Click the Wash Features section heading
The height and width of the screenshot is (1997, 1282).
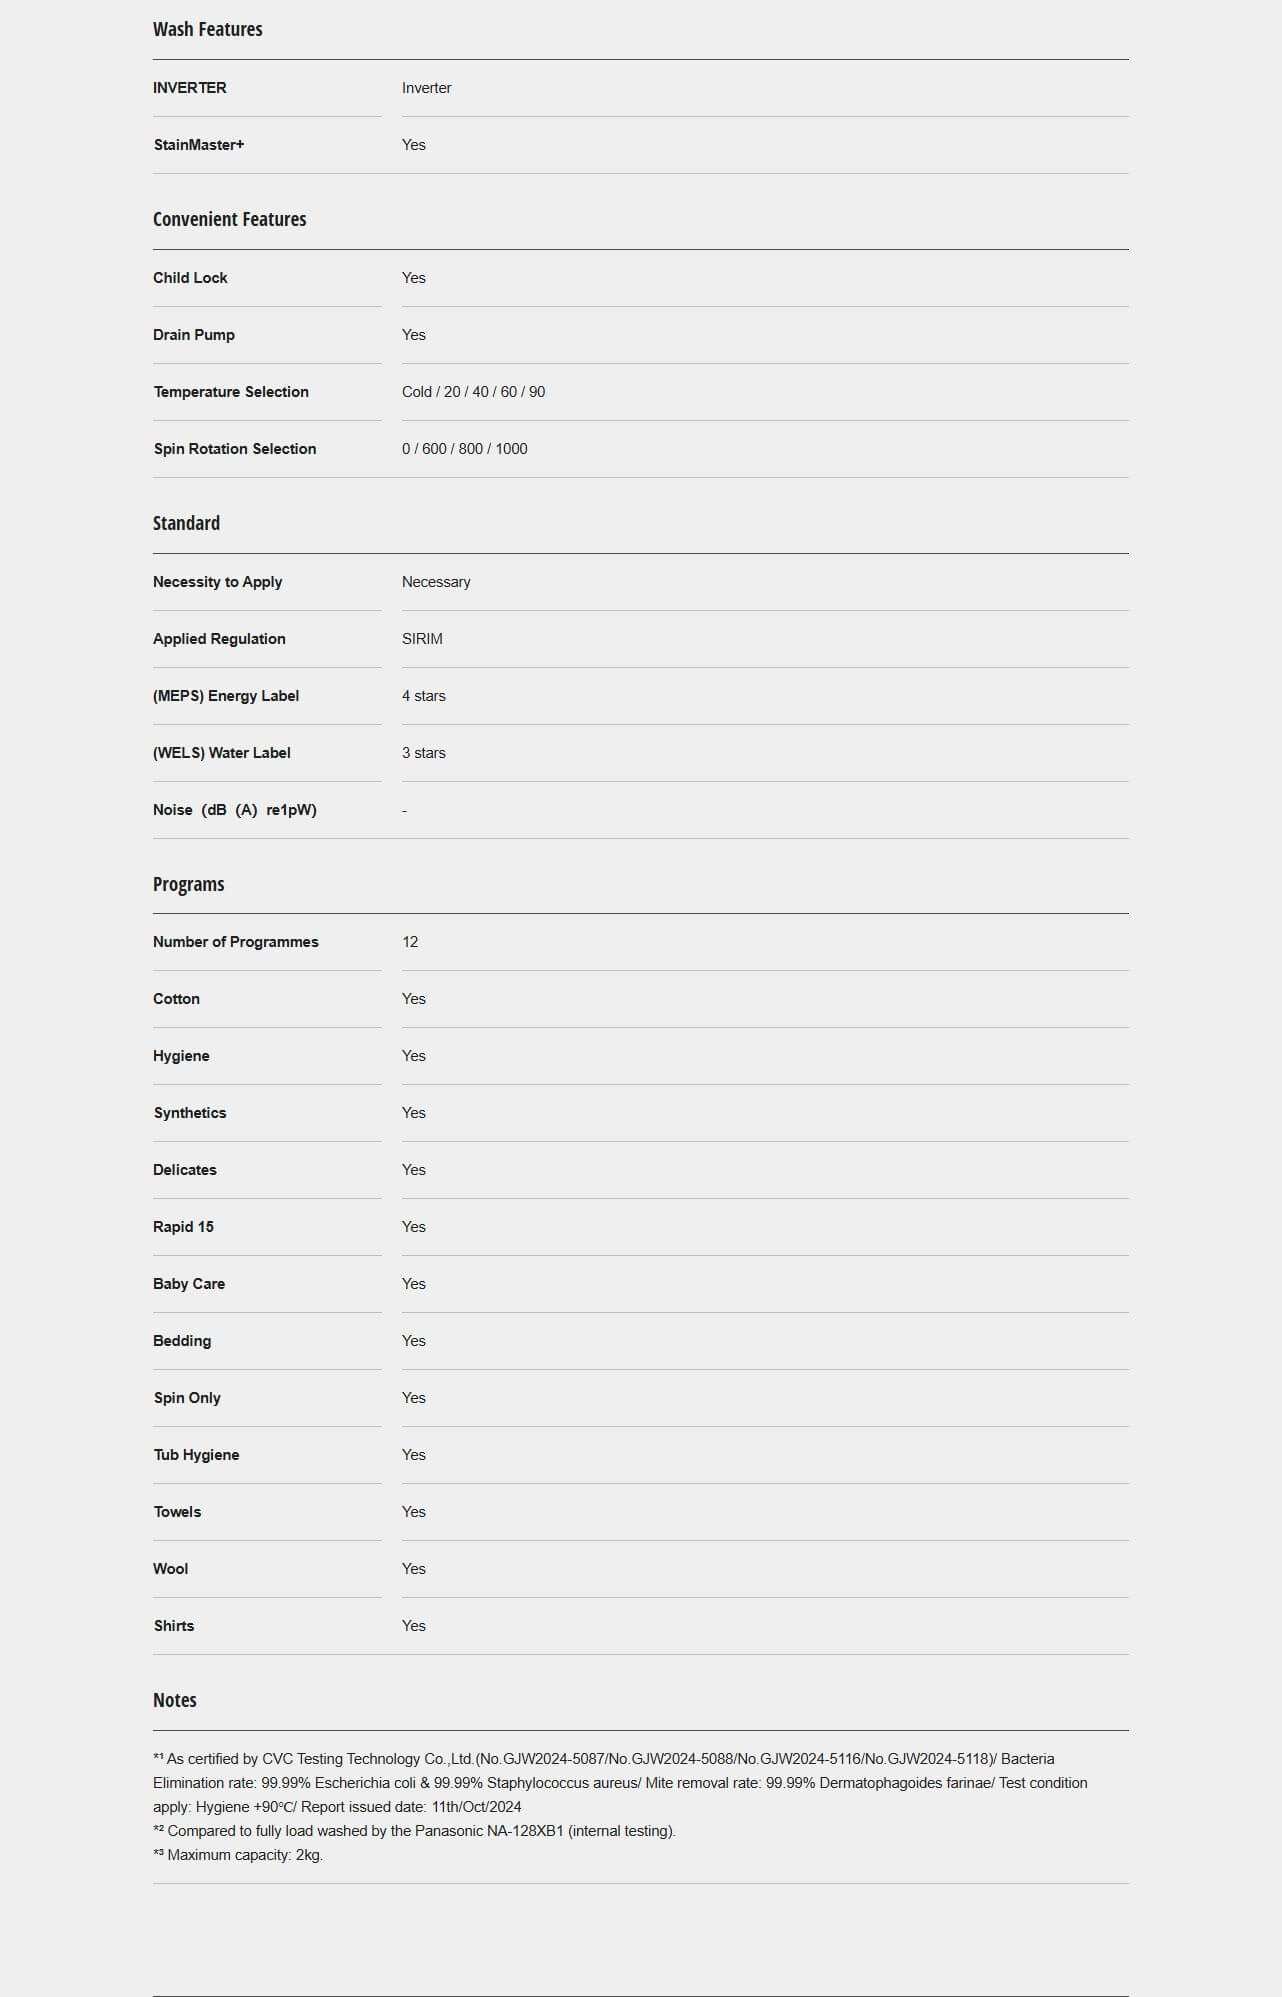point(207,30)
